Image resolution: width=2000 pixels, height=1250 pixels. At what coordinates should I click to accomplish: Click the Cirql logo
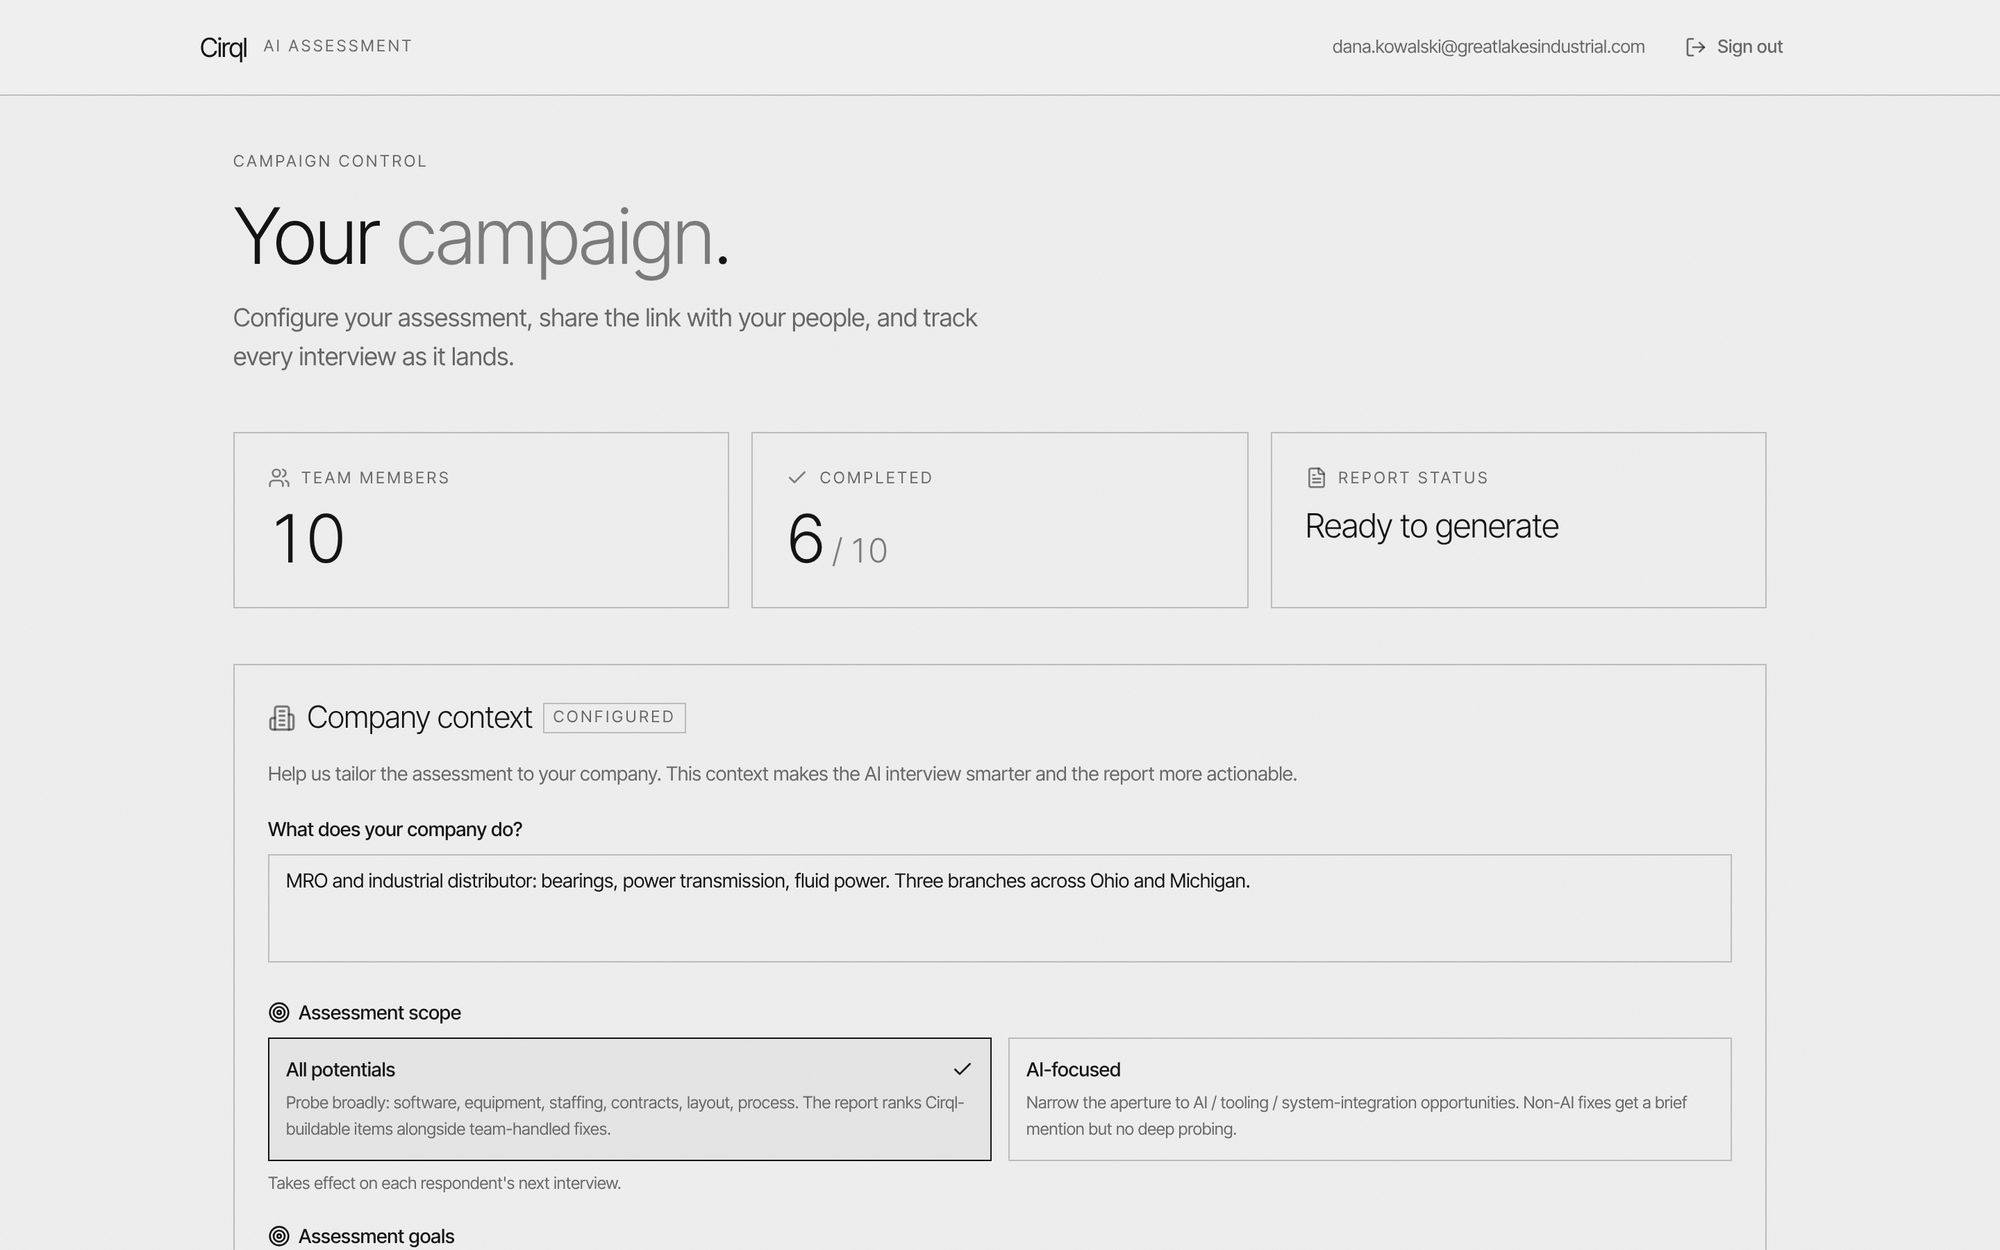pyautogui.click(x=223, y=47)
